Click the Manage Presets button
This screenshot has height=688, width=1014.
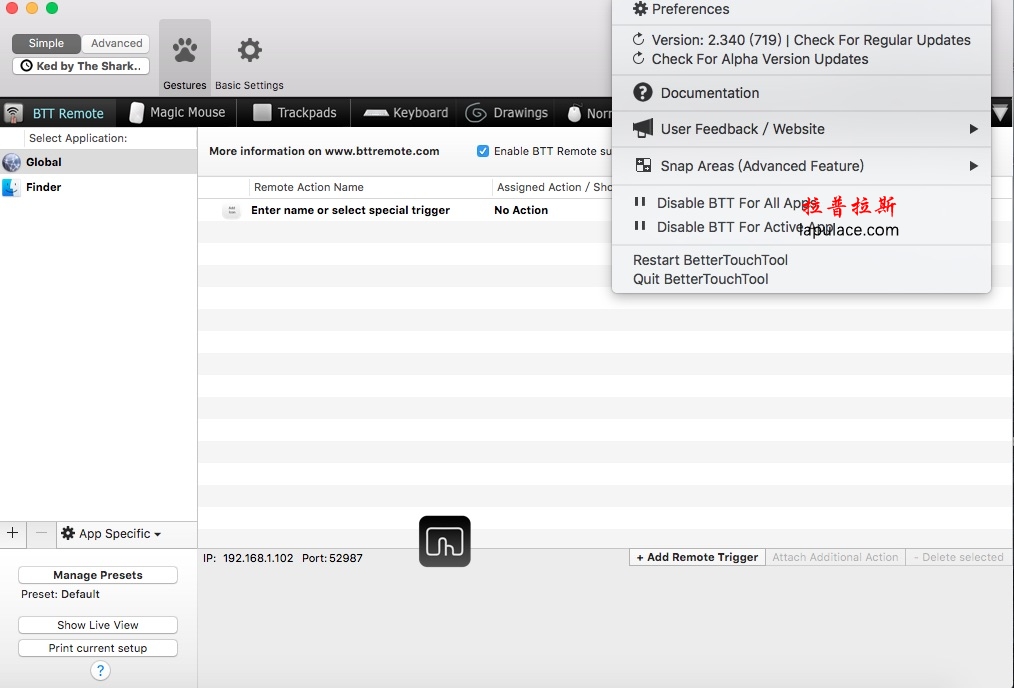coord(98,575)
